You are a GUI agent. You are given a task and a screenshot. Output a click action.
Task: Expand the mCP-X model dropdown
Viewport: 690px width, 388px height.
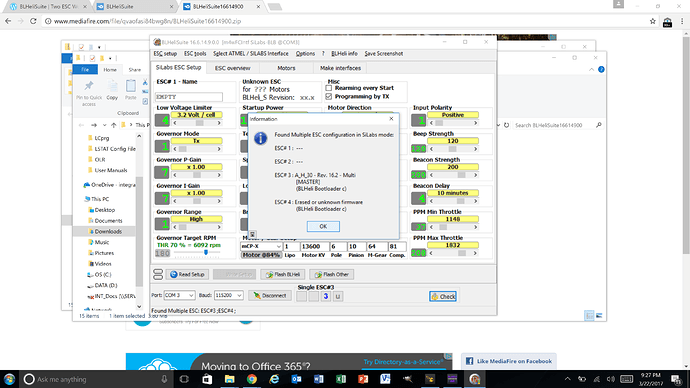pos(261,246)
